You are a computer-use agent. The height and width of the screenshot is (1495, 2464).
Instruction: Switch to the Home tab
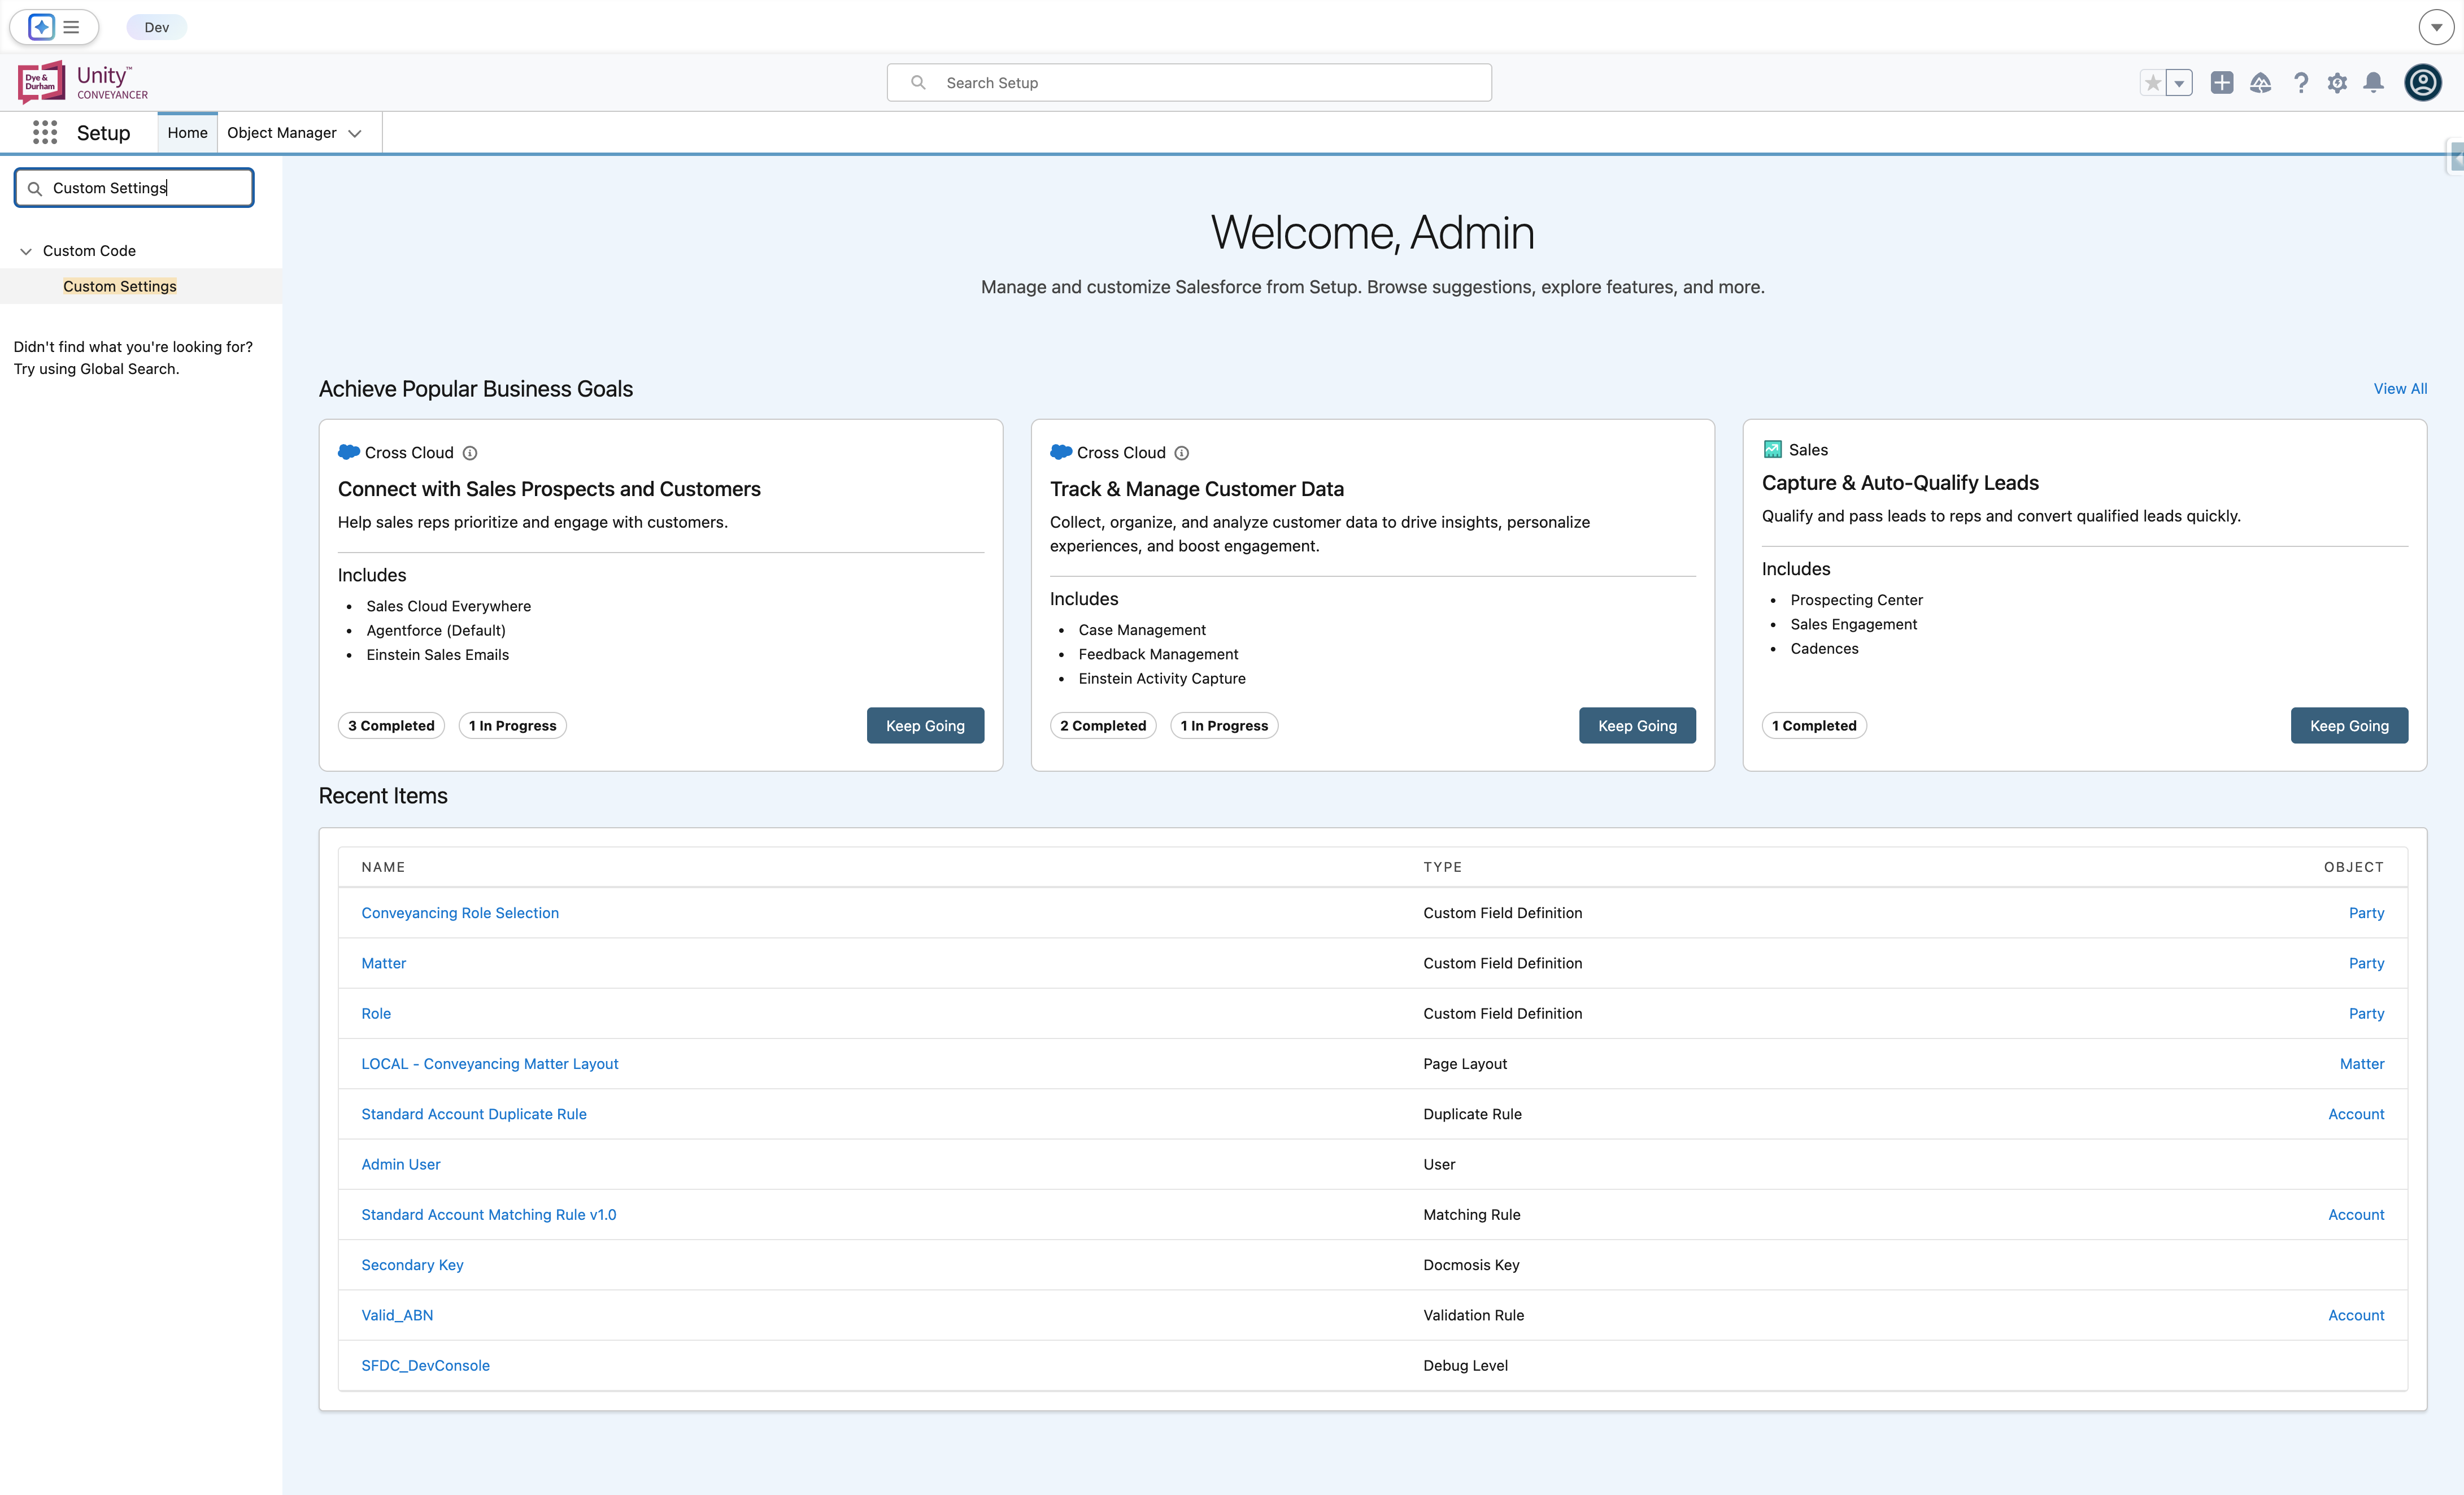(187, 133)
